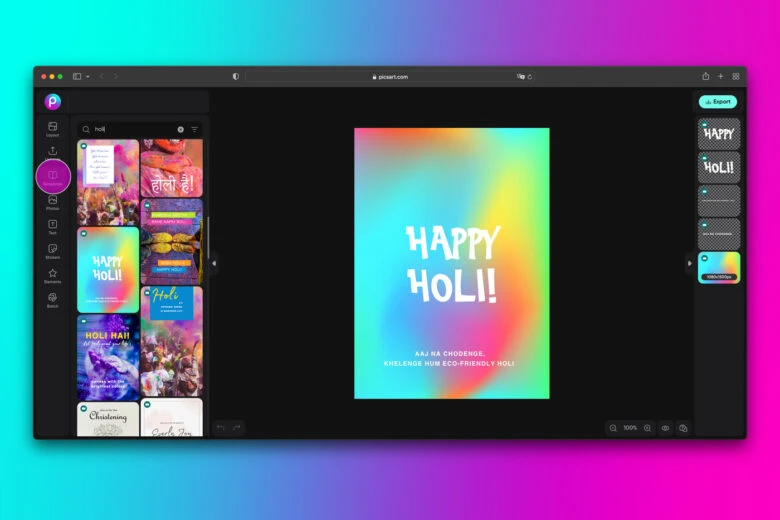This screenshot has height=520, width=780.
Task: Clear the holi search text
Action: 181,129
